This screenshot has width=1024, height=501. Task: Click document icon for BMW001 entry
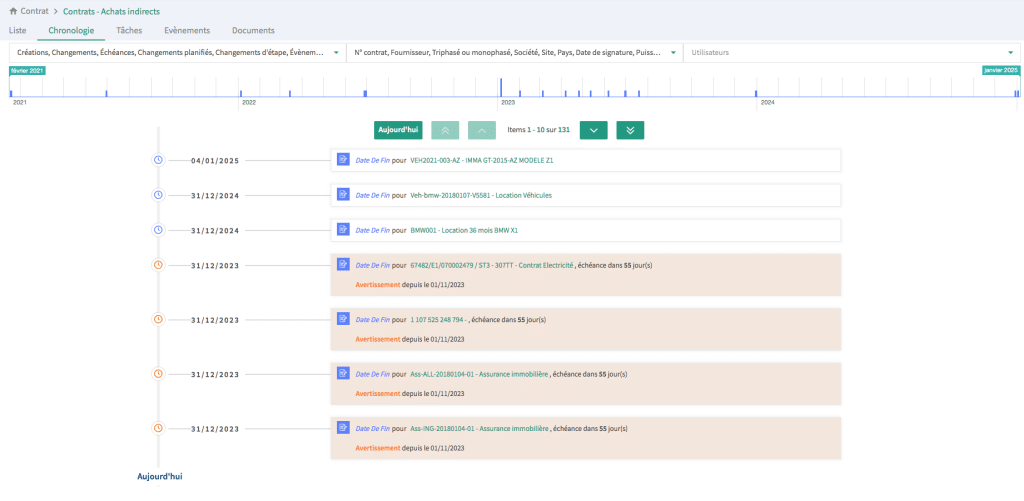pyautogui.click(x=343, y=229)
